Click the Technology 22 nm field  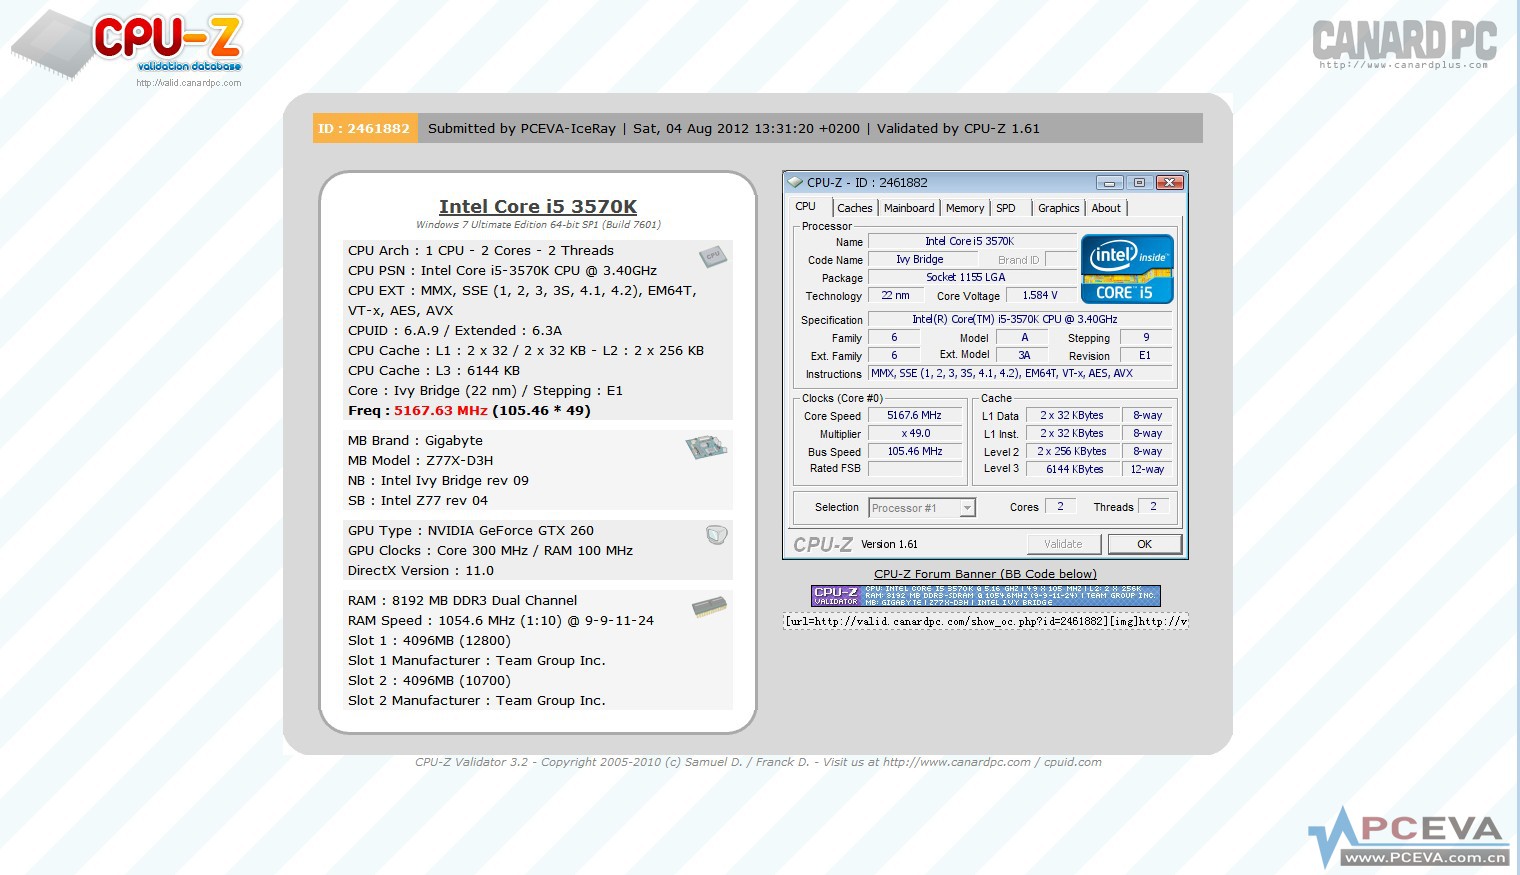point(895,295)
